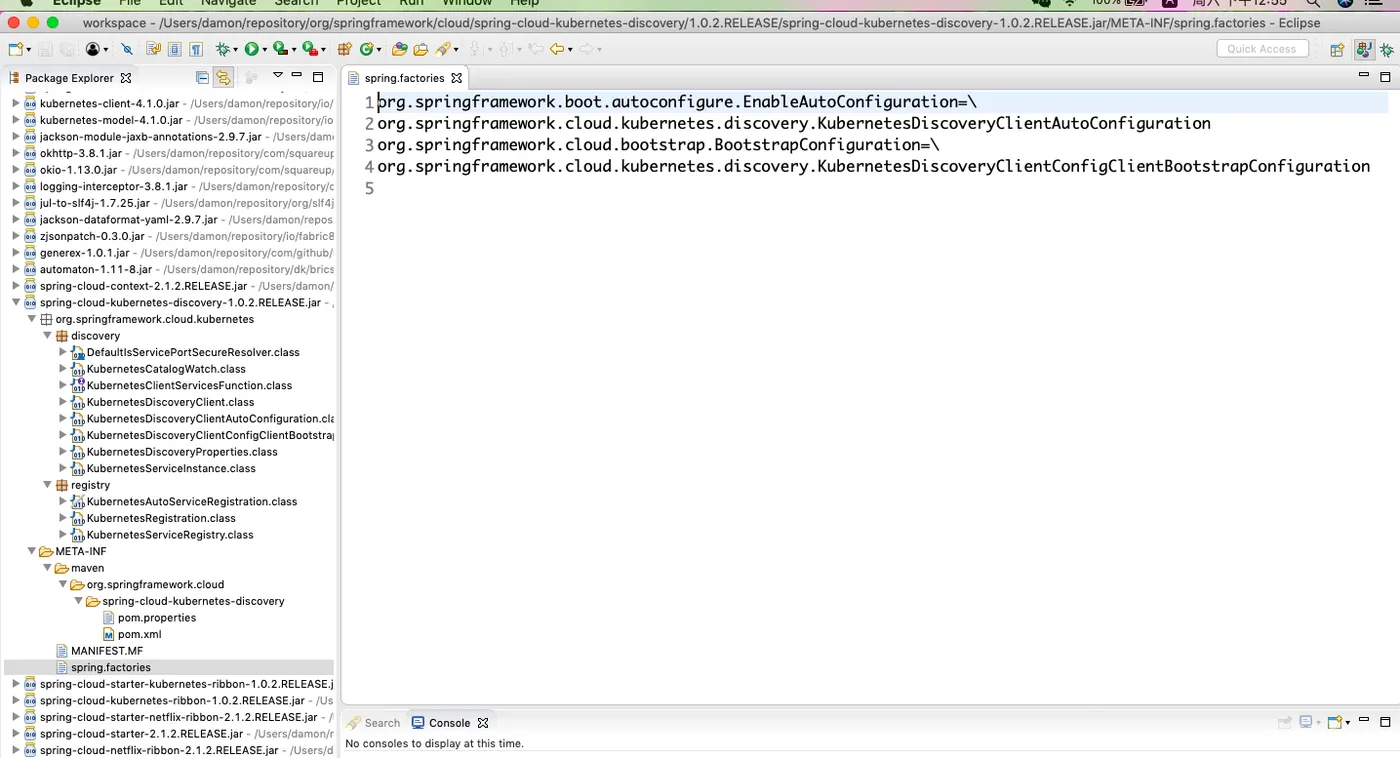Collapse the spring-cloud-kubernetes-discovery-1.0.2.RELEASE.jar node
1400x758 pixels.
point(16,302)
